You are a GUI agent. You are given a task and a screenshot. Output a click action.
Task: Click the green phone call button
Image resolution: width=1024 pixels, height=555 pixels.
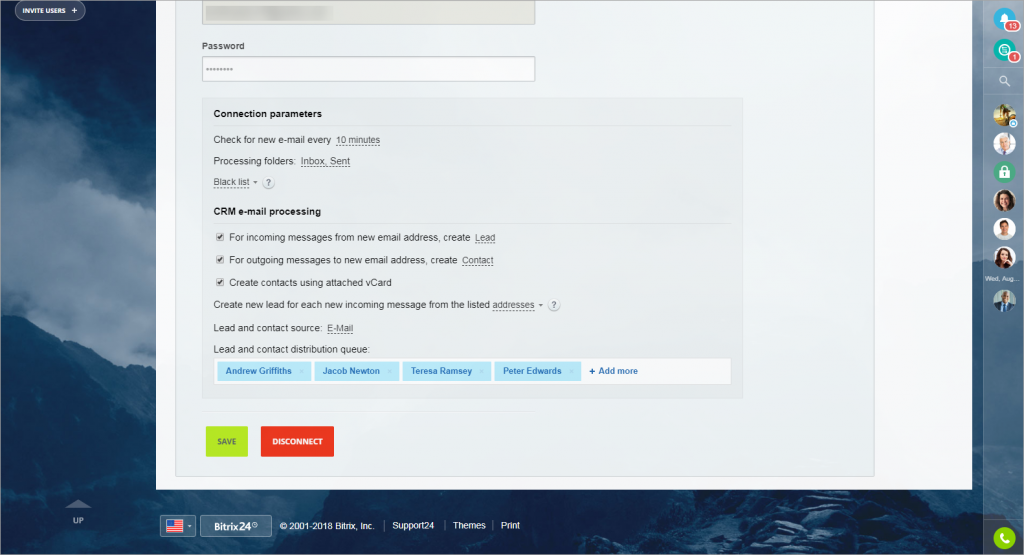click(x=1004, y=538)
